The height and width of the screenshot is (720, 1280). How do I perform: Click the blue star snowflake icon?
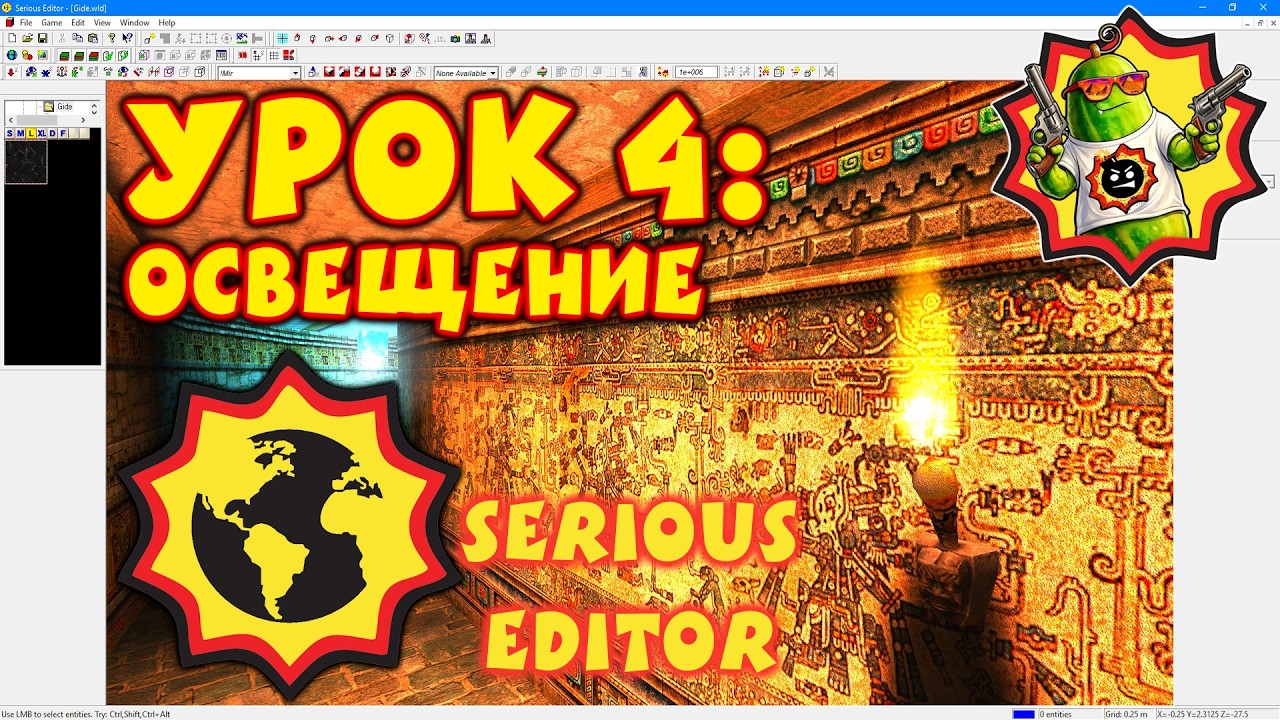[x=46, y=72]
